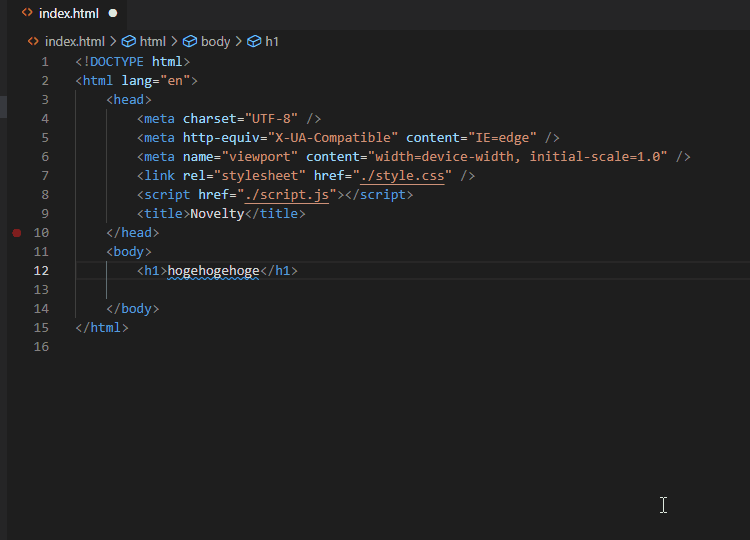Click line number 12 in the gutter
The width and height of the screenshot is (750, 540).
point(40,271)
